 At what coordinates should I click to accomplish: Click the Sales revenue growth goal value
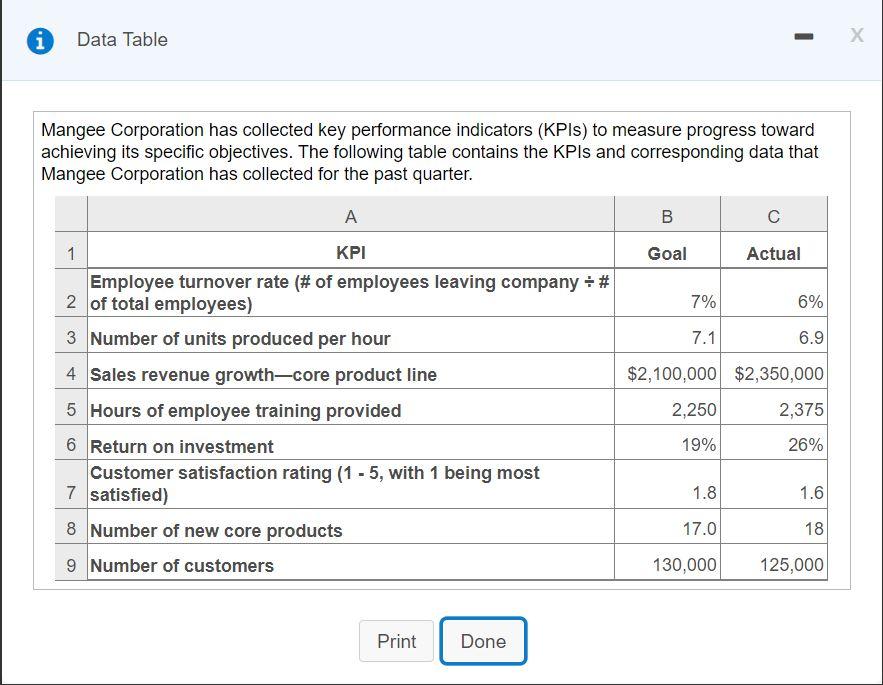pyautogui.click(x=667, y=372)
